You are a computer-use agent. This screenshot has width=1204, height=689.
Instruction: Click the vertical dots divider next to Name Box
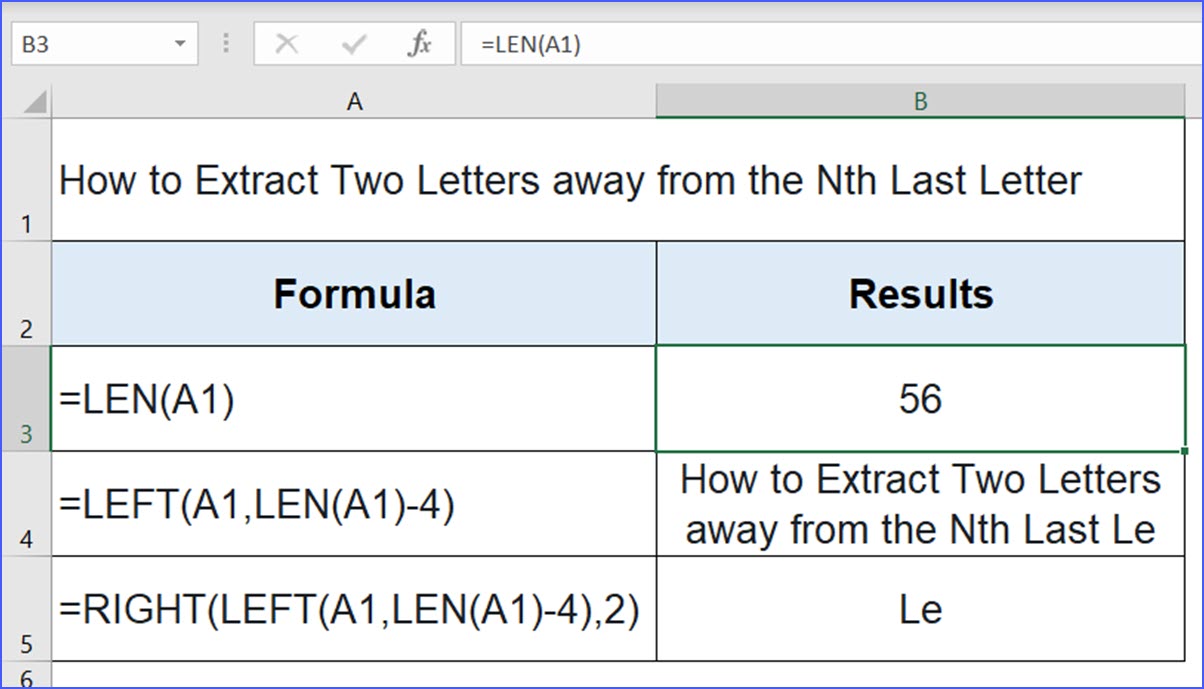(225, 43)
